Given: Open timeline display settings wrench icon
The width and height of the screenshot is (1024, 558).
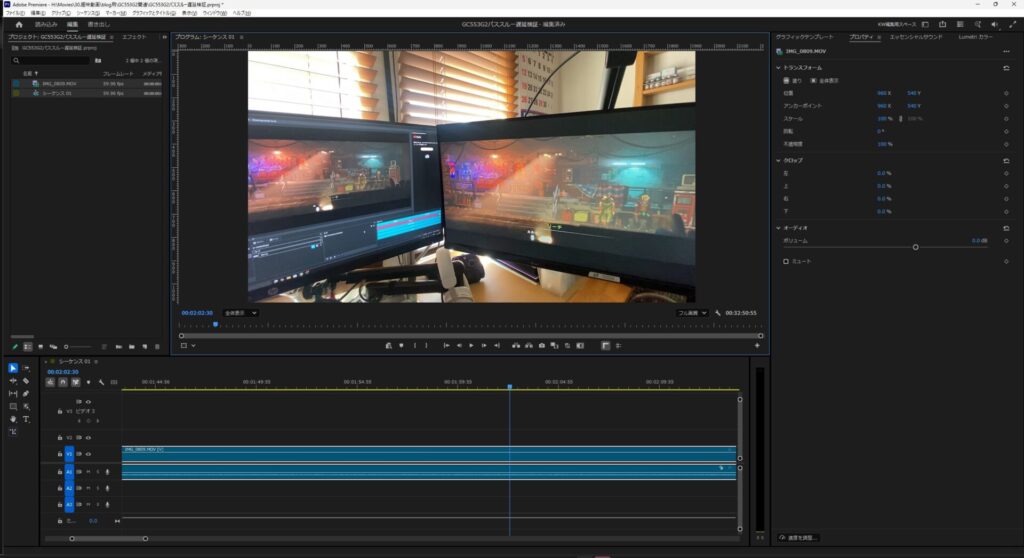Looking at the screenshot, I should click(x=101, y=382).
